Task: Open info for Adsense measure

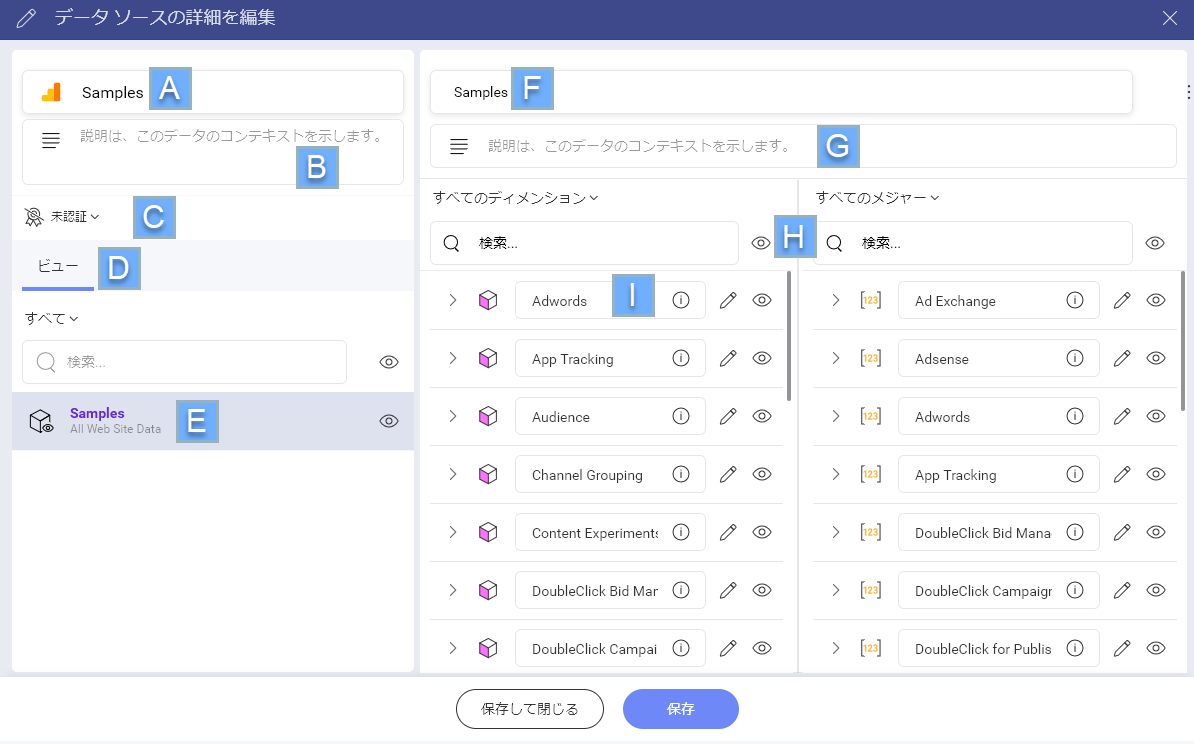Action: (1074, 358)
